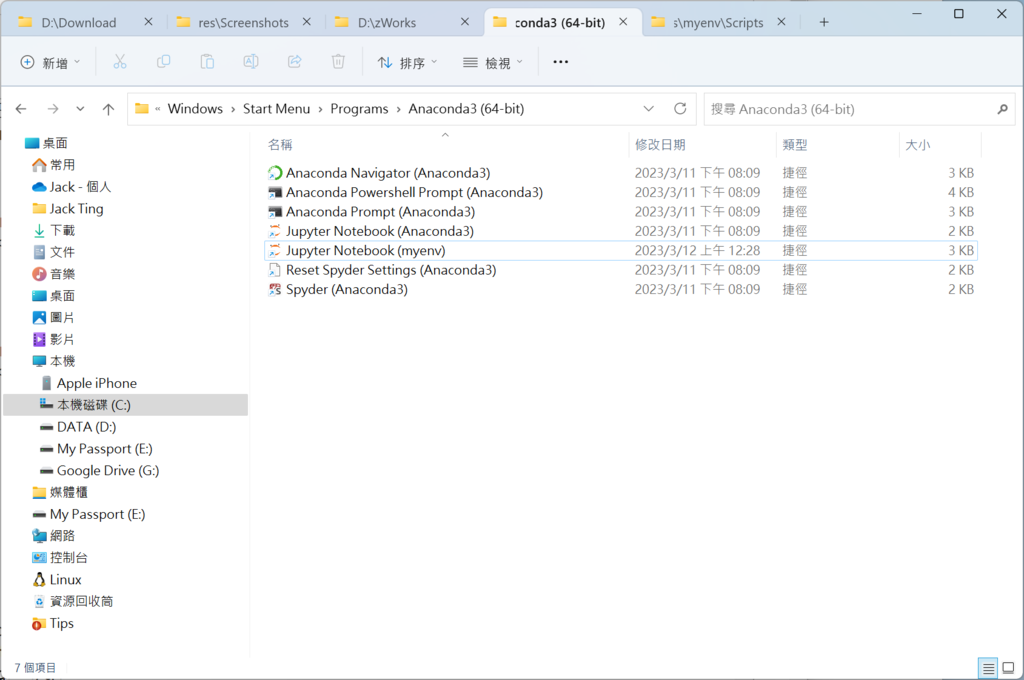Click the Delete trash icon

(x=338, y=62)
